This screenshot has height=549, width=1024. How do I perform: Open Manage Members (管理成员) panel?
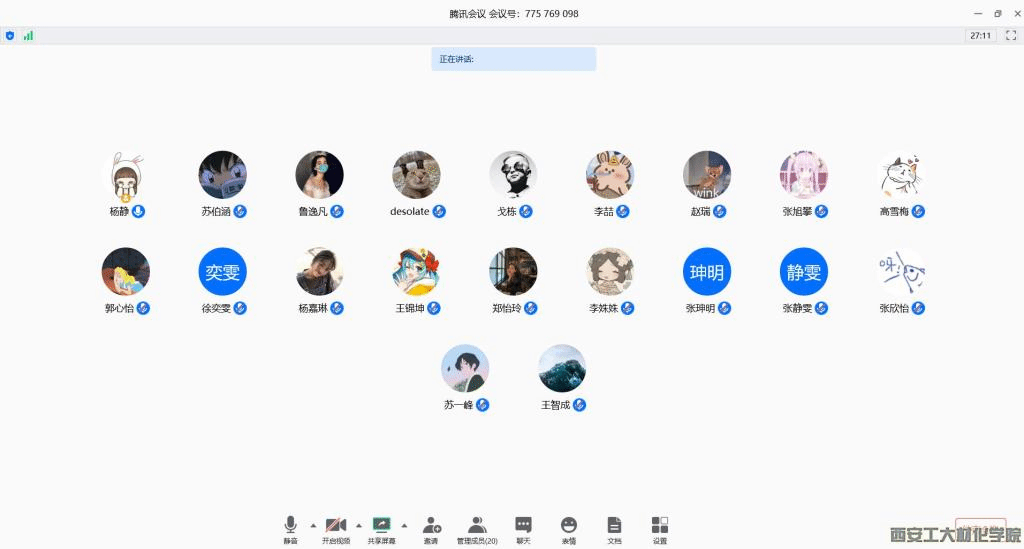click(477, 527)
